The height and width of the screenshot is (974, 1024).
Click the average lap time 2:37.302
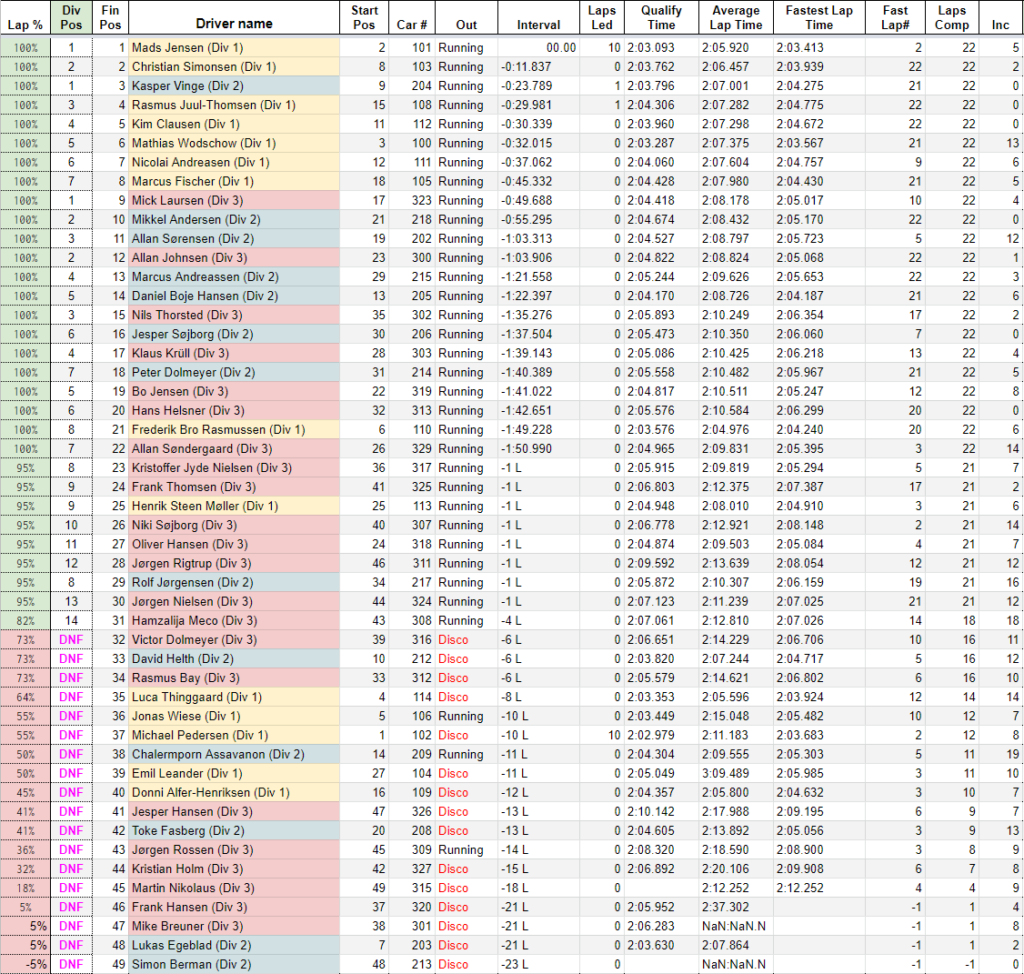tap(726, 907)
